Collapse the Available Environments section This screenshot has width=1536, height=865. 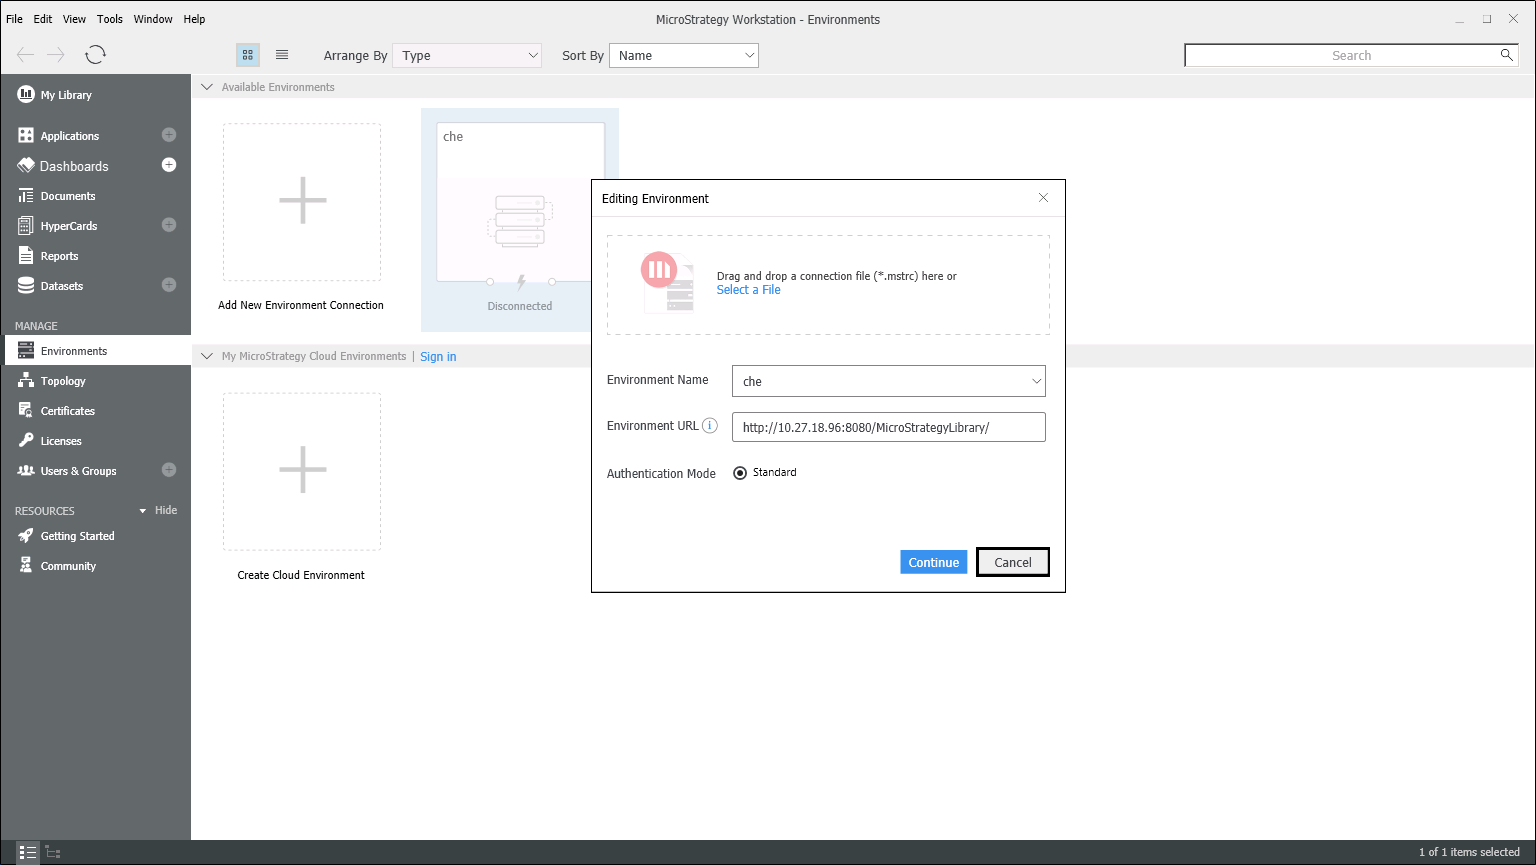coord(208,87)
